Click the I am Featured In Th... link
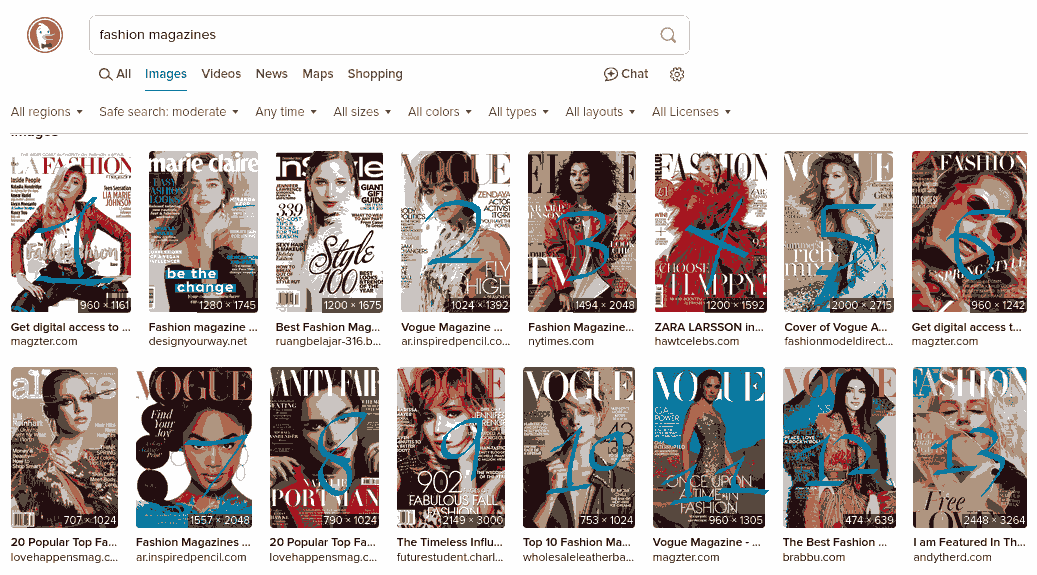Screen dimensions: 1037x575 970,542
